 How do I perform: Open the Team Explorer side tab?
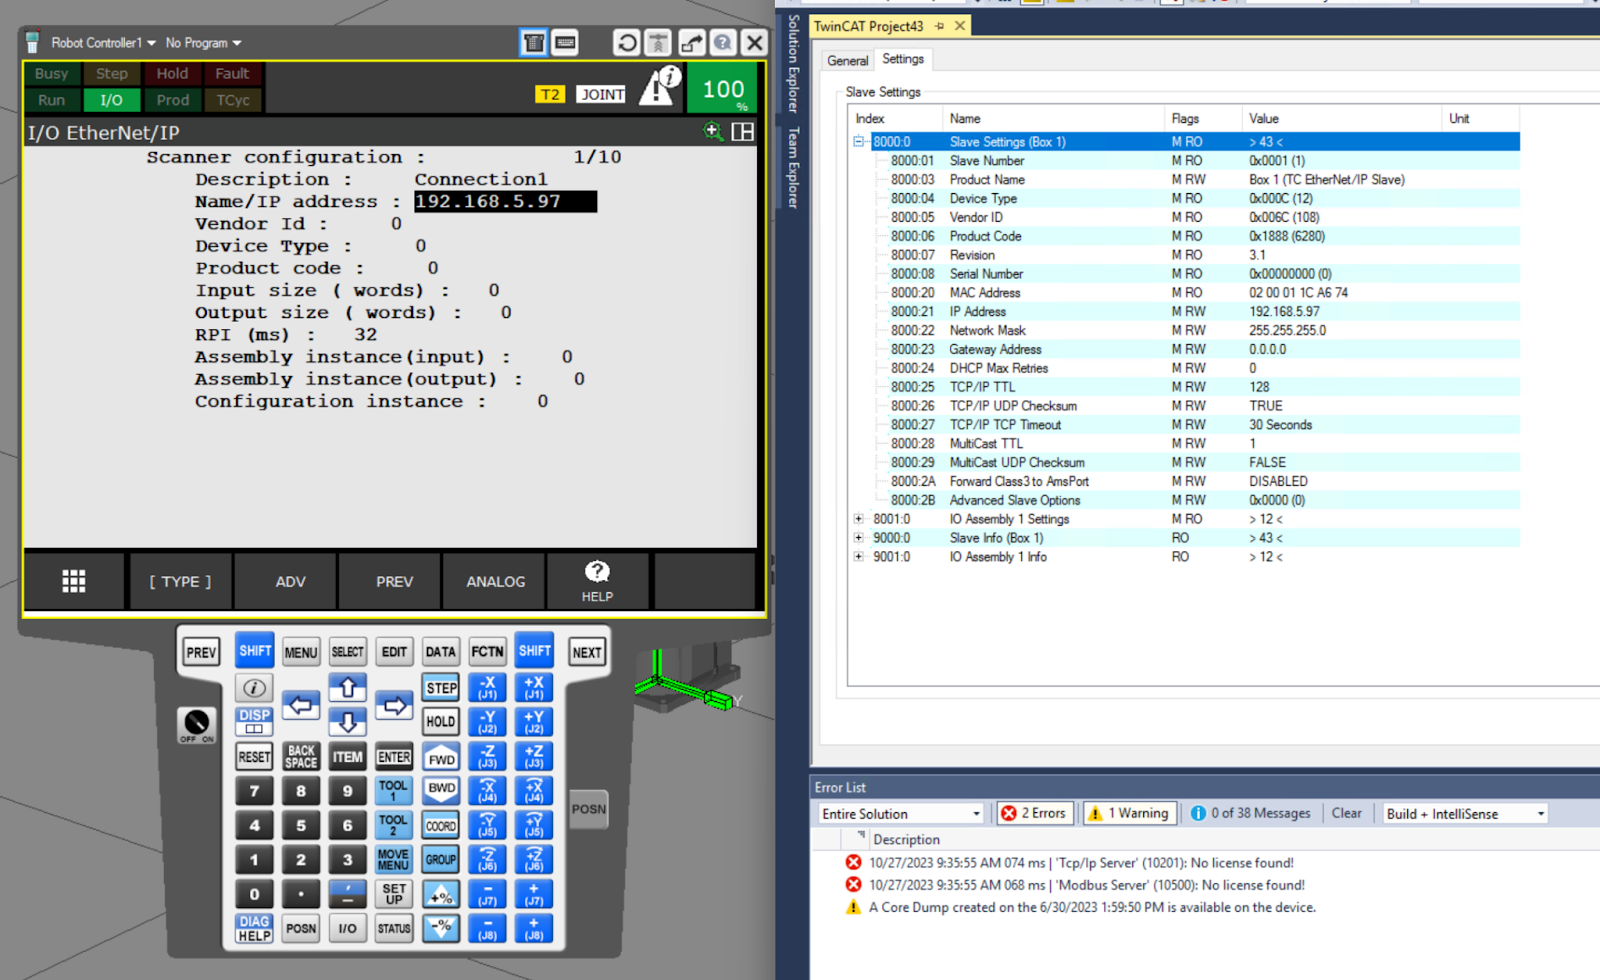point(793,168)
